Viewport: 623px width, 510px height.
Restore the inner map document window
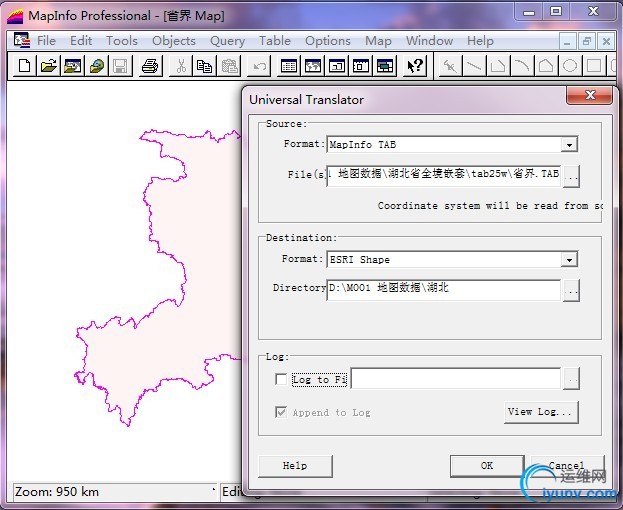click(586, 41)
